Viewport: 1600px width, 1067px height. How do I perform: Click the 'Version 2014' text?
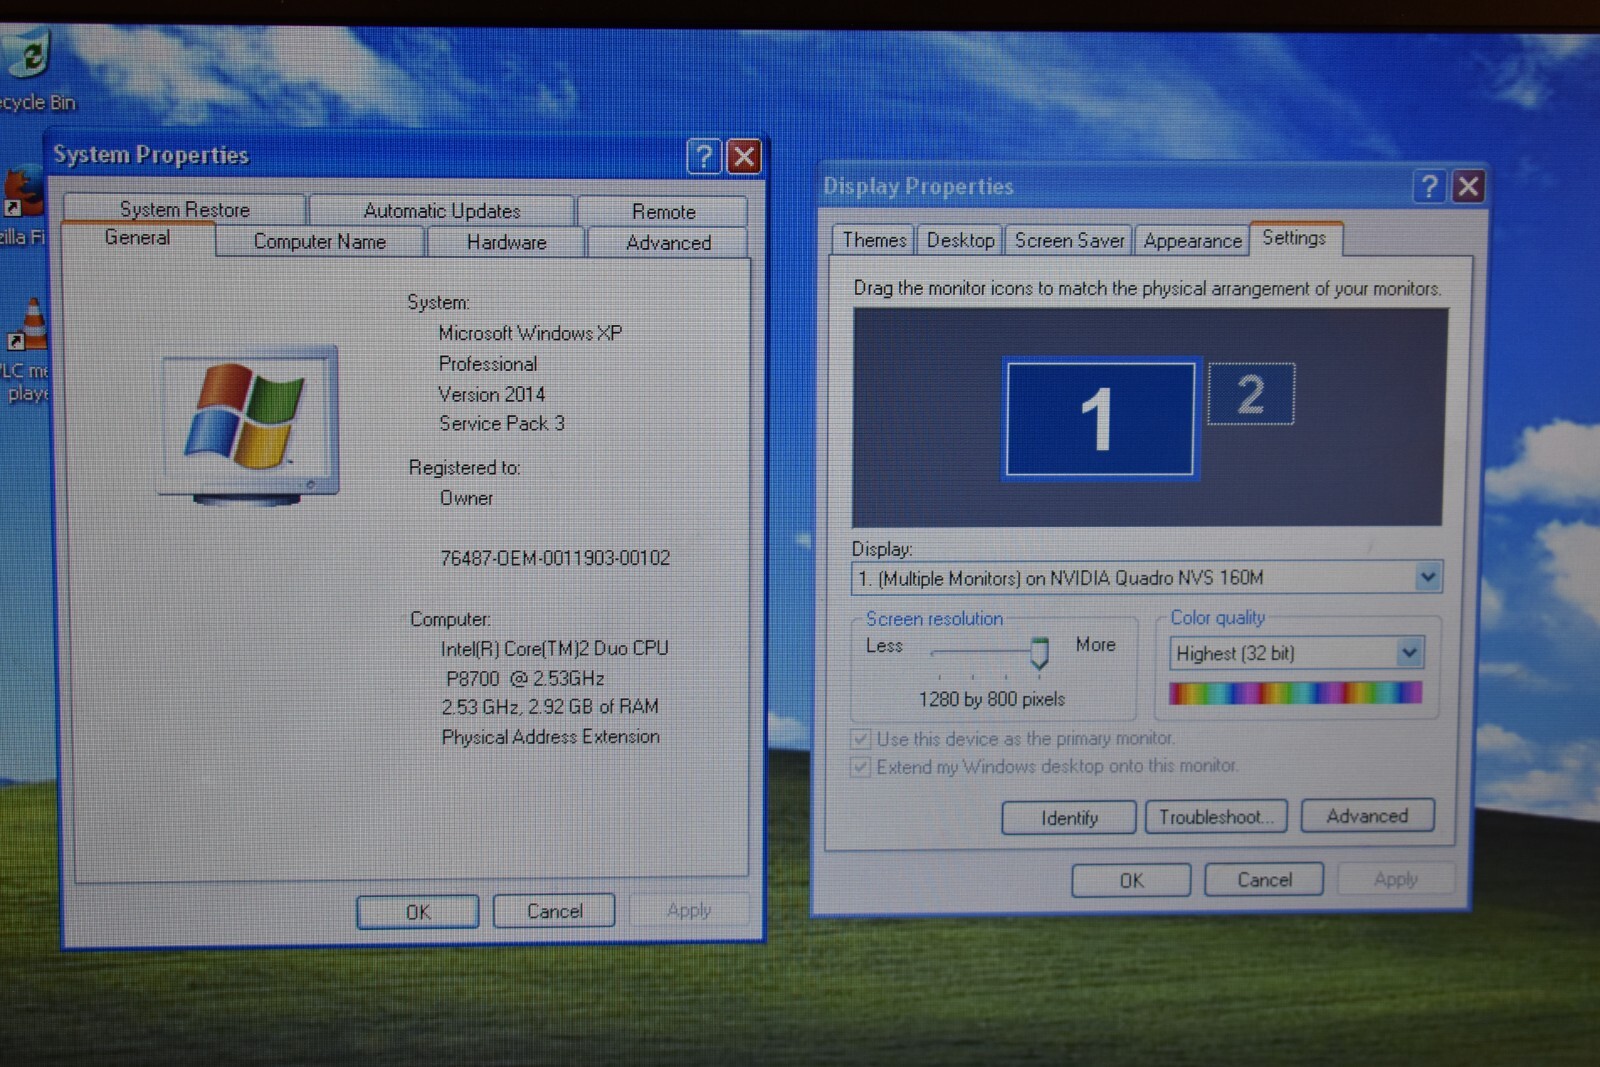coord(492,394)
